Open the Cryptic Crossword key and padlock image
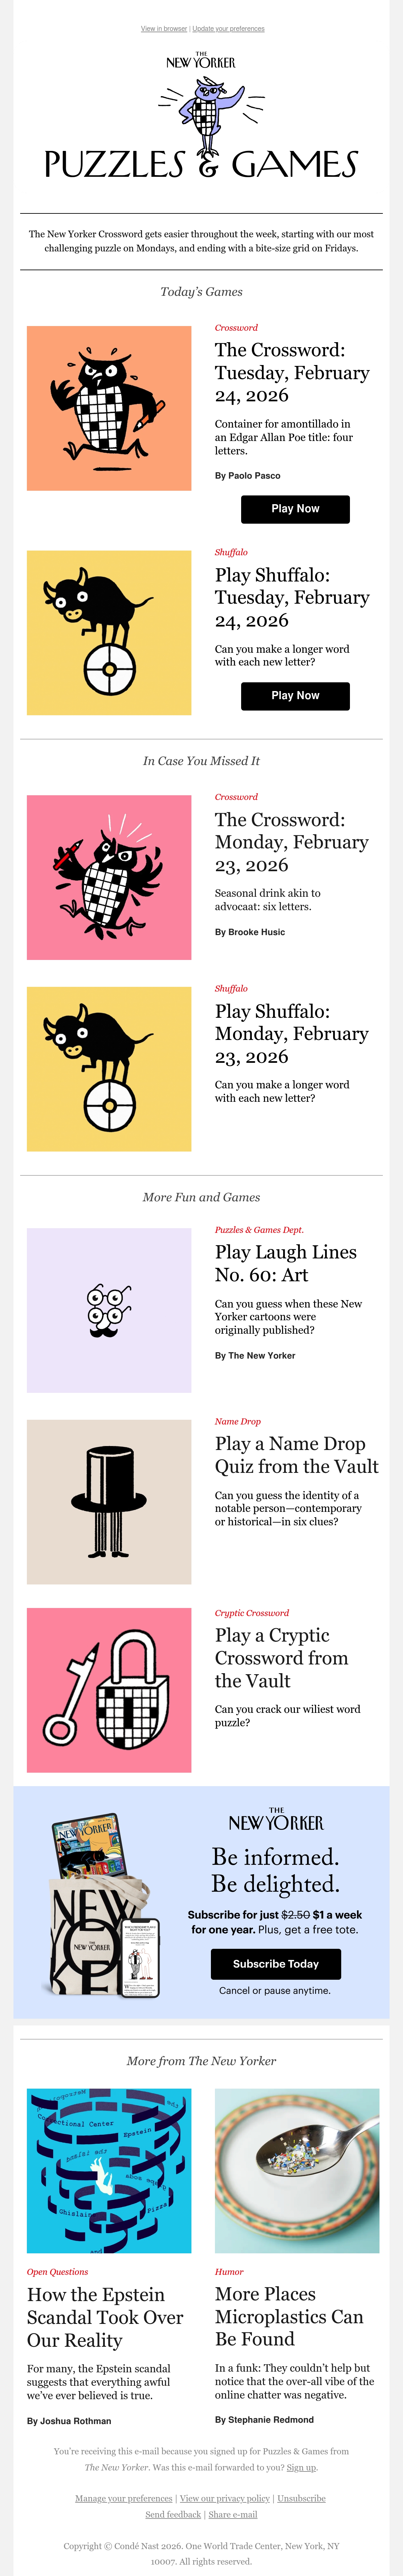Screen dimensions: 403x2576 (109, 1690)
